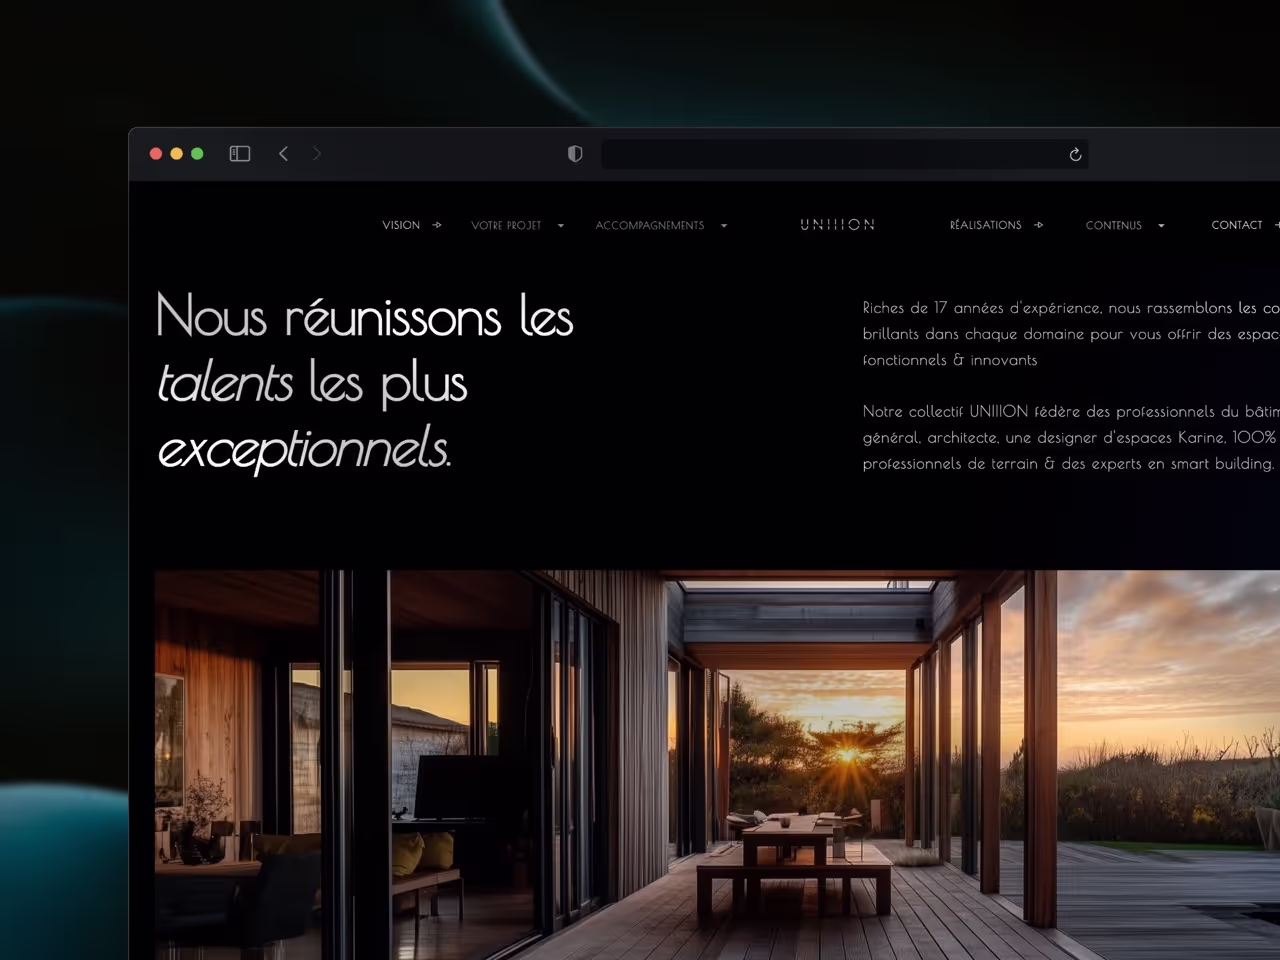
Task: Click the arrow icon beside VISION
Action: point(437,225)
